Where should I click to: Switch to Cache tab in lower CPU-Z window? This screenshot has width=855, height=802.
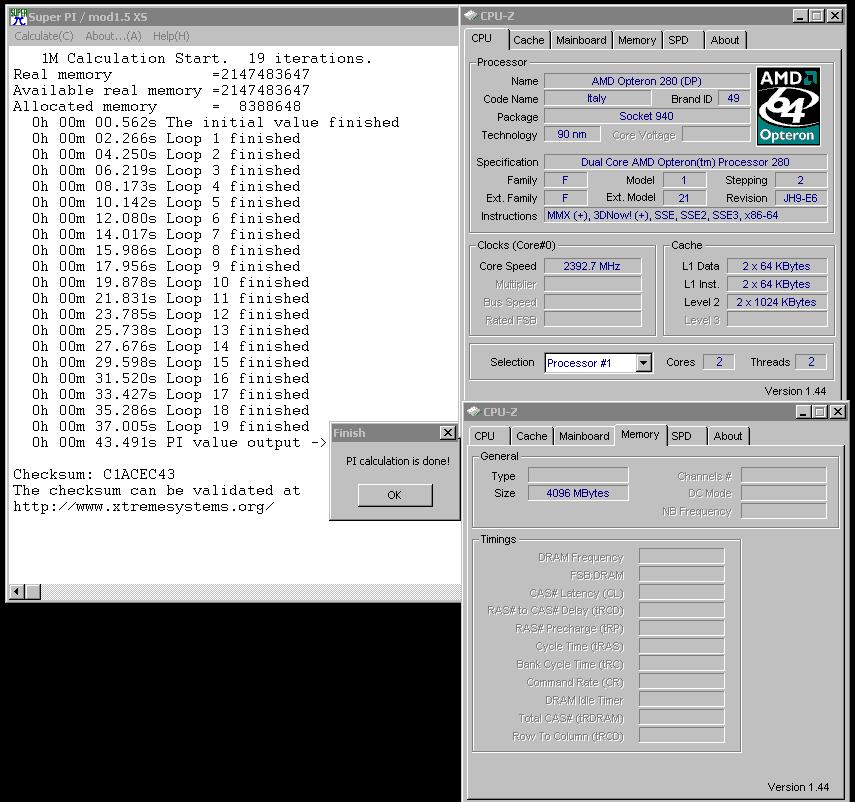532,436
